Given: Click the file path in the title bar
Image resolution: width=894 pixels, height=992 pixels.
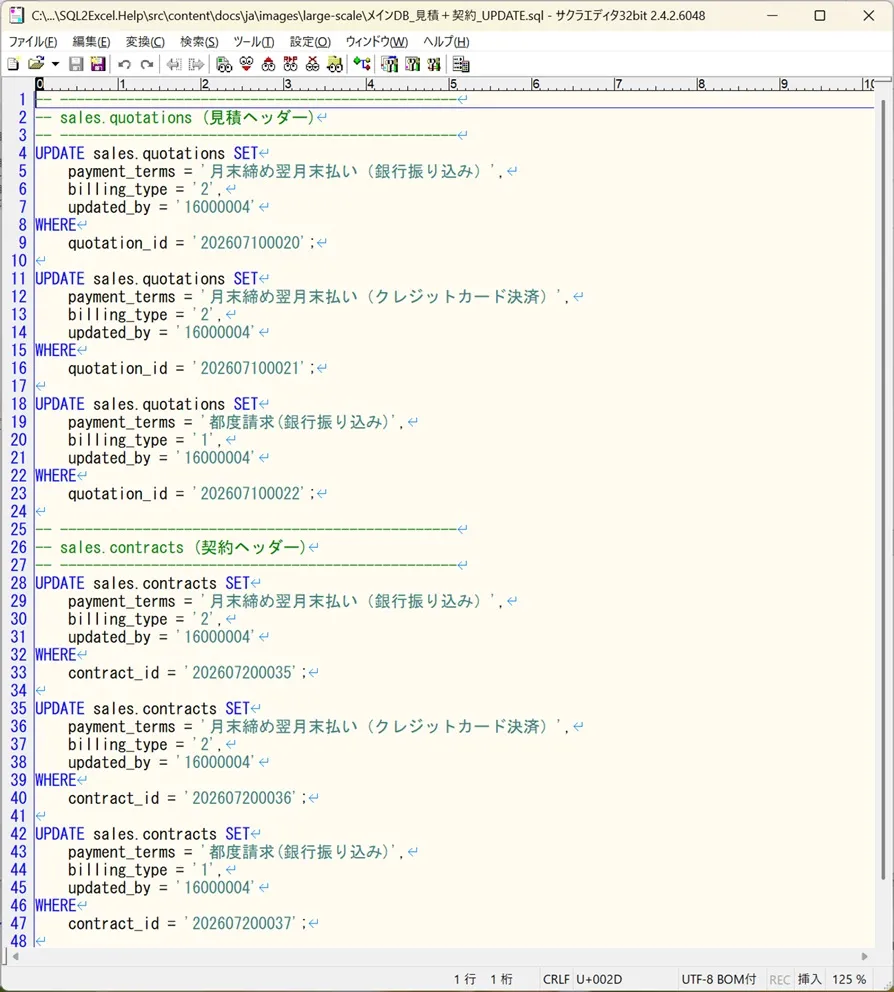Looking at the screenshot, I should point(287,15).
